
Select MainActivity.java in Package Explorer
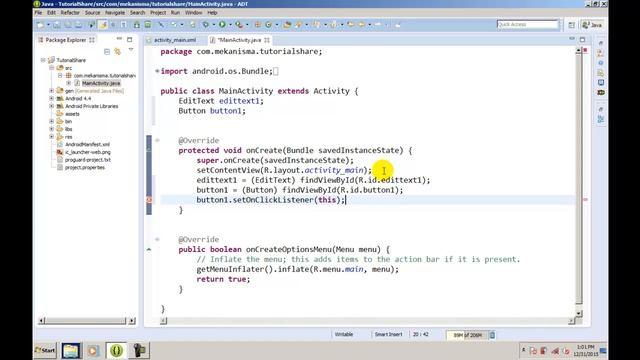(x=101, y=83)
